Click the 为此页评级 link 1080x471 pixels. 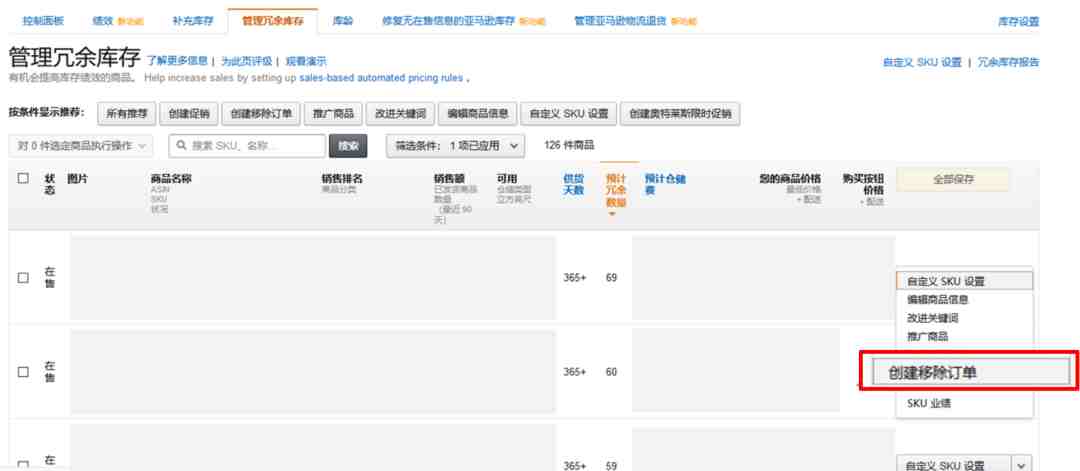point(246,61)
